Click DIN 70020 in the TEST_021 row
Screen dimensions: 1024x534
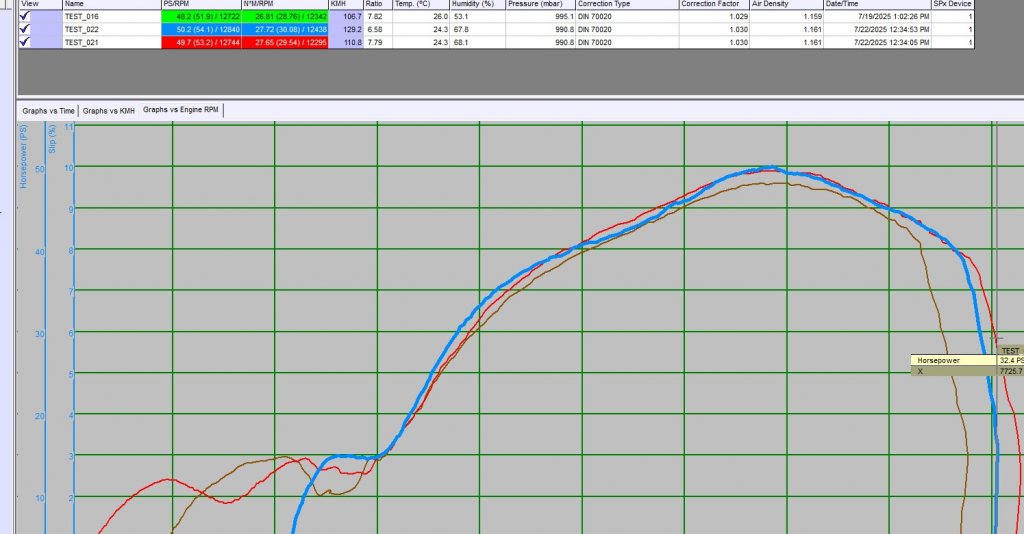[x=595, y=42]
